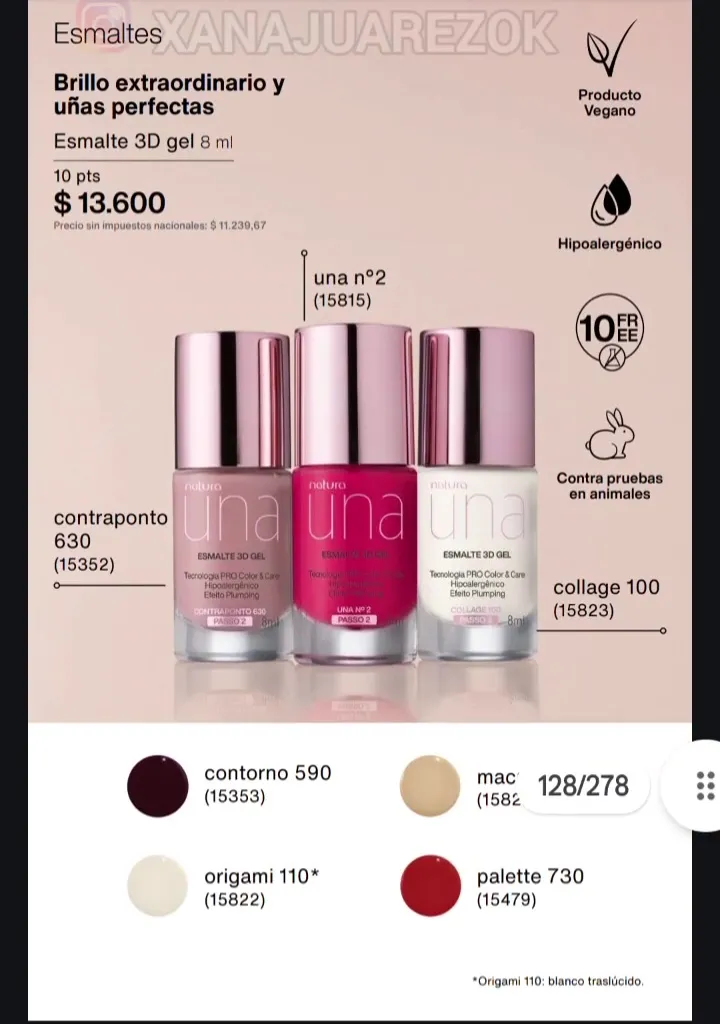
Task: Select the beige swatch beside the page counter
Action: coord(430,786)
